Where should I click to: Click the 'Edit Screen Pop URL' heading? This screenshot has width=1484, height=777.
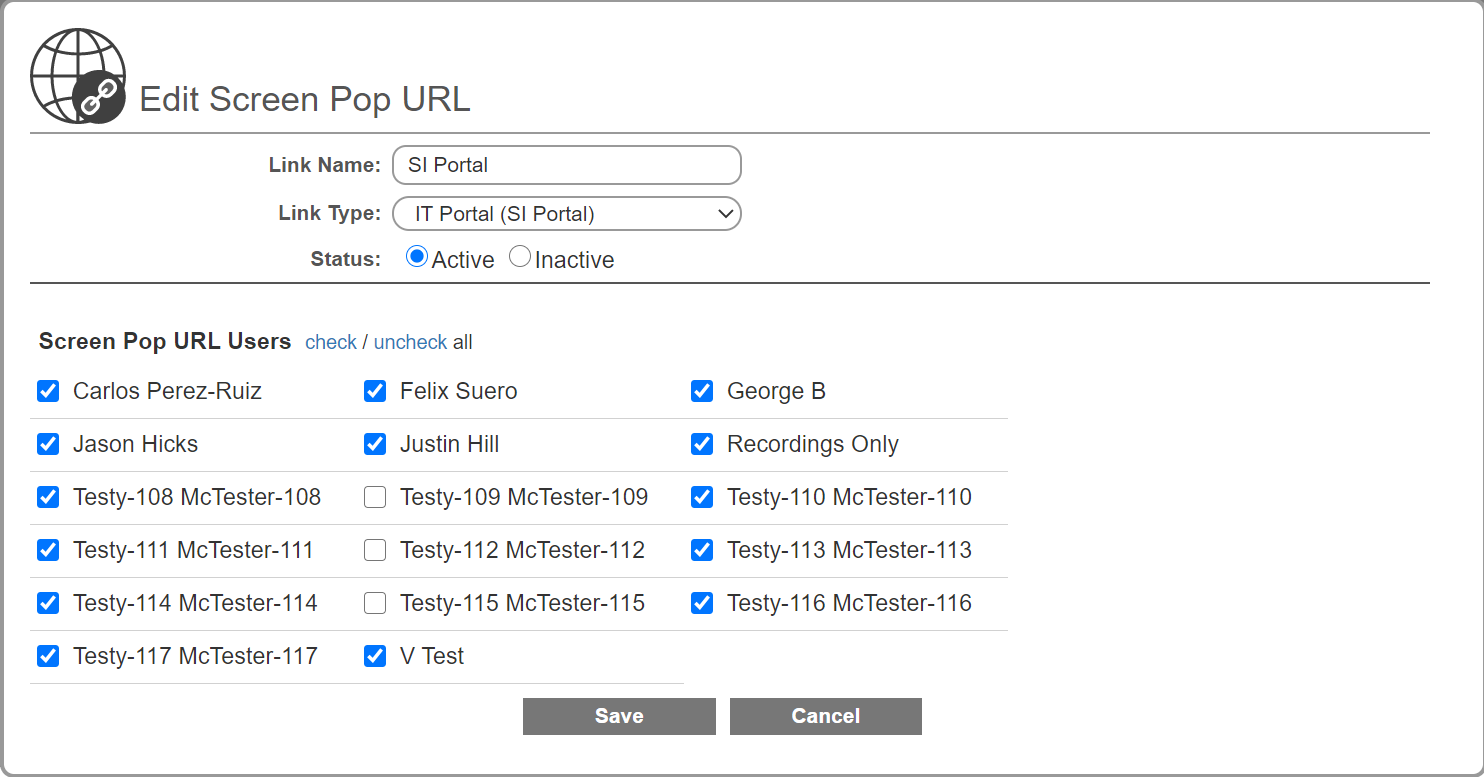coord(305,100)
